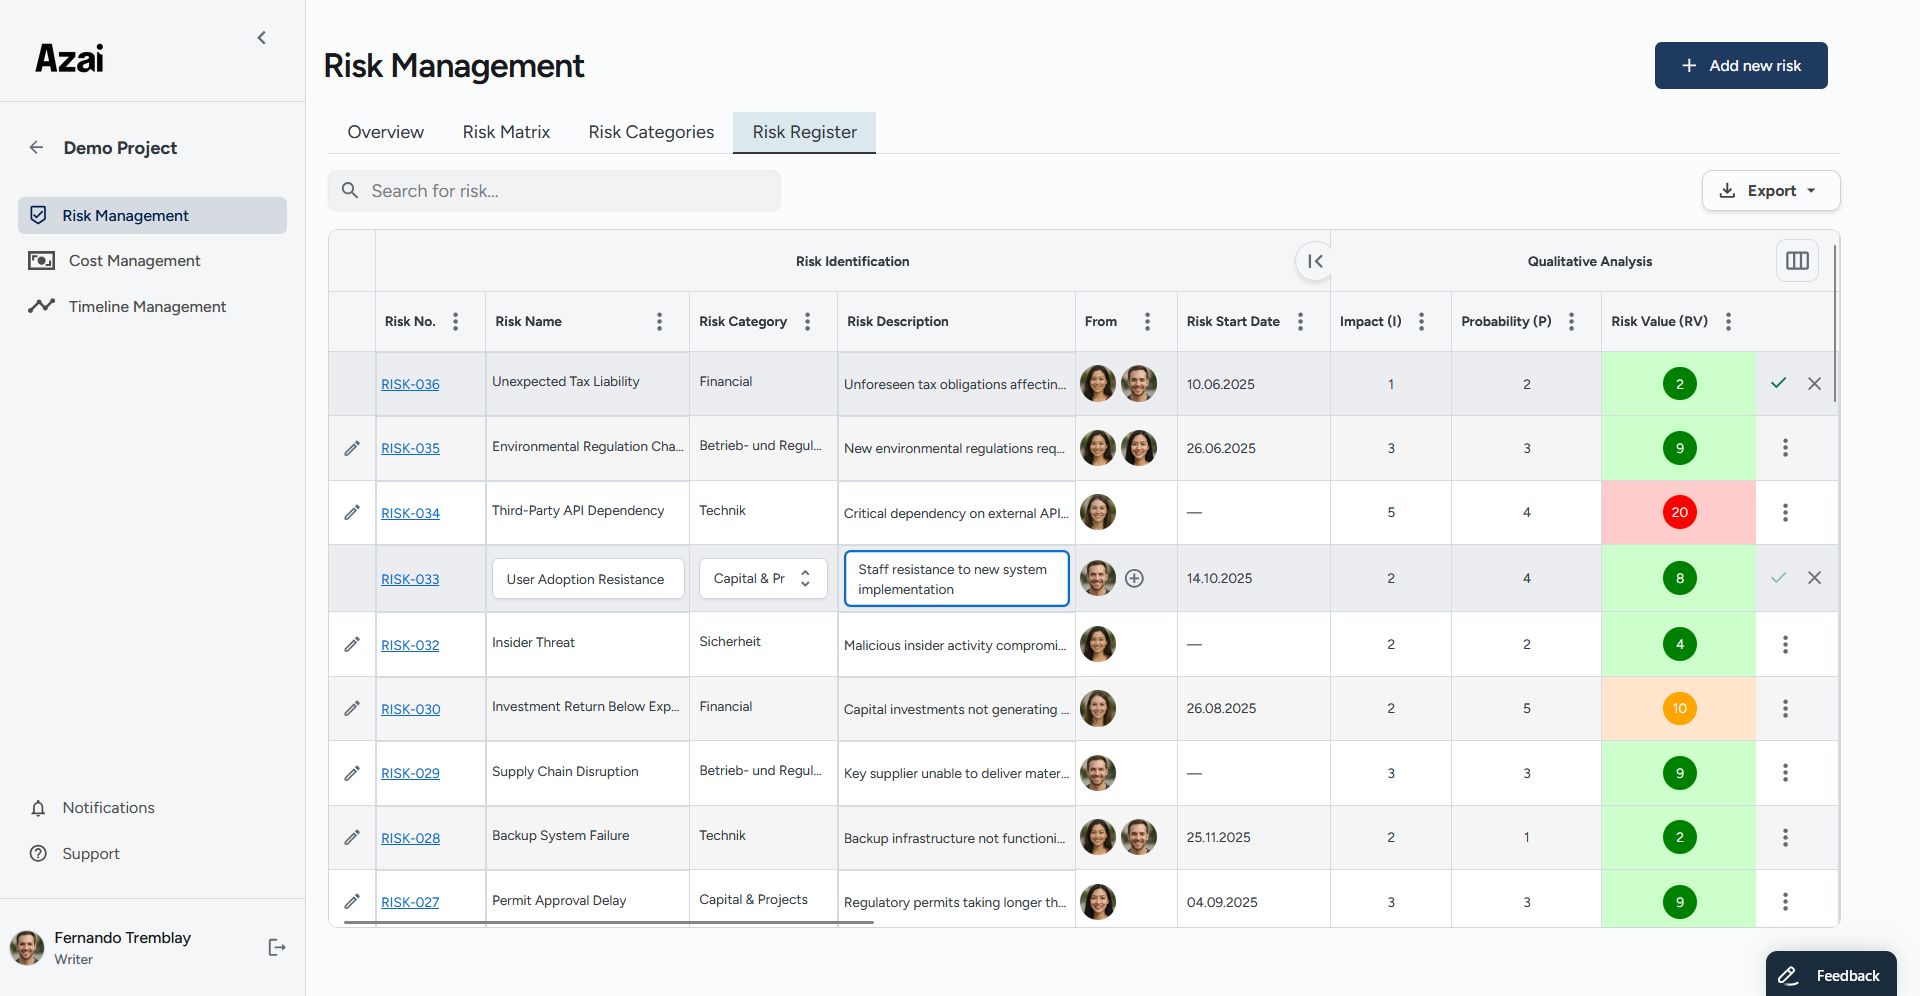Image resolution: width=1920 pixels, height=996 pixels.
Task: Open Support in the sidebar
Action: click(x=152, y=854)
